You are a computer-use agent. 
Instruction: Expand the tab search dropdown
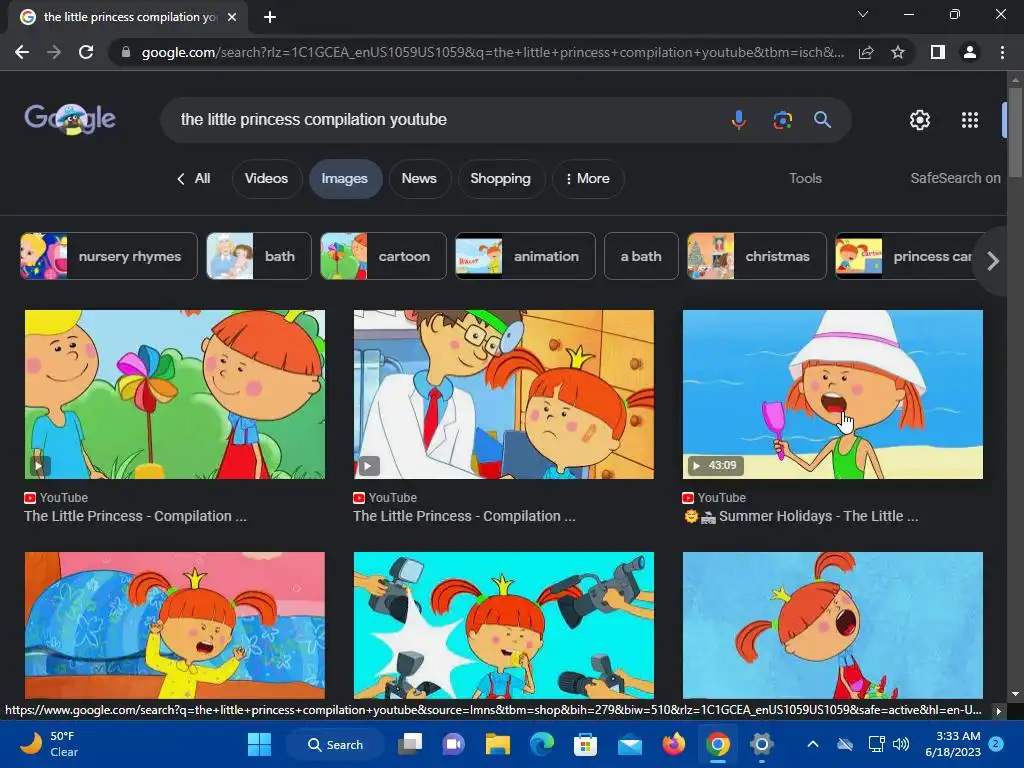point(863,14)
